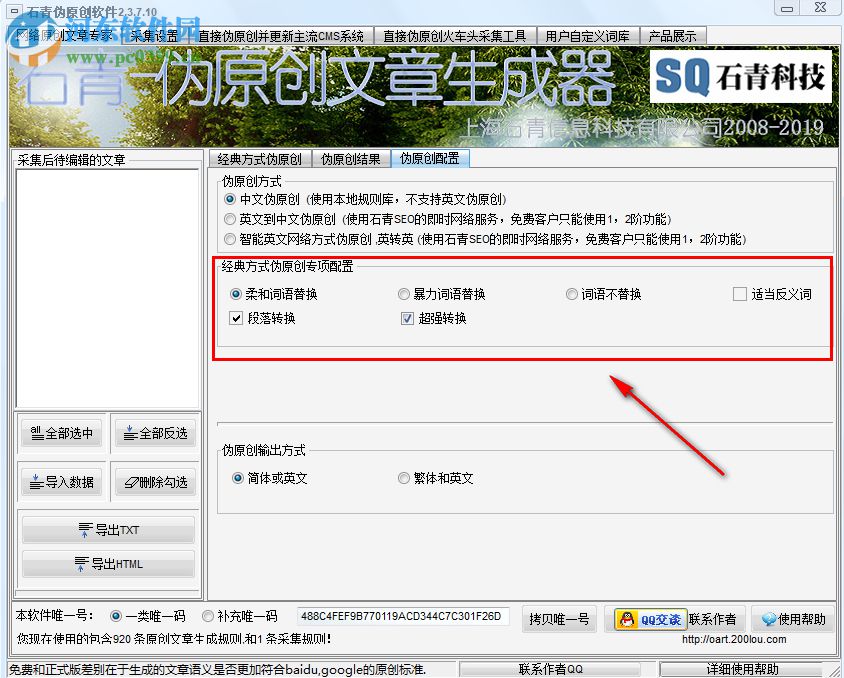
Task: Open the 产品展示 tab
Action: point(672,36)
